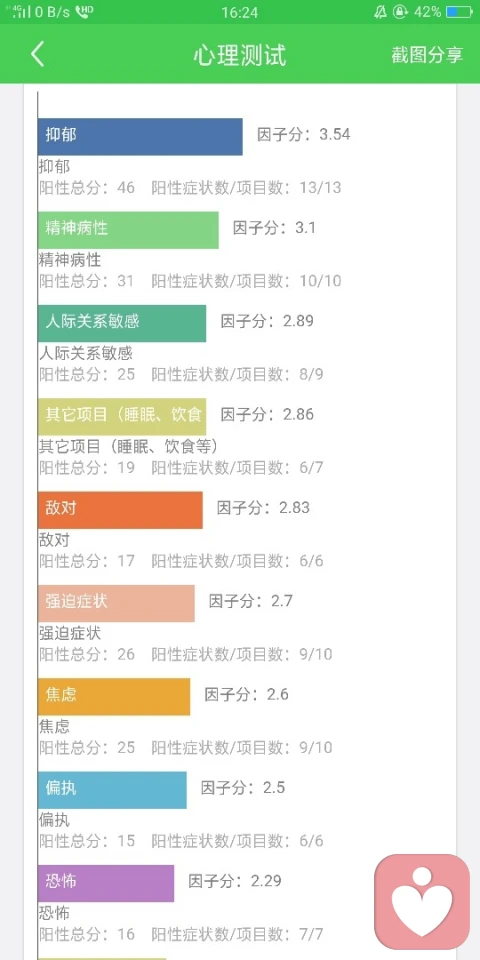This screenshot has height=960, width=480.
Task: Click the 因子分: 3.54 score label
Action: point(304,135)
